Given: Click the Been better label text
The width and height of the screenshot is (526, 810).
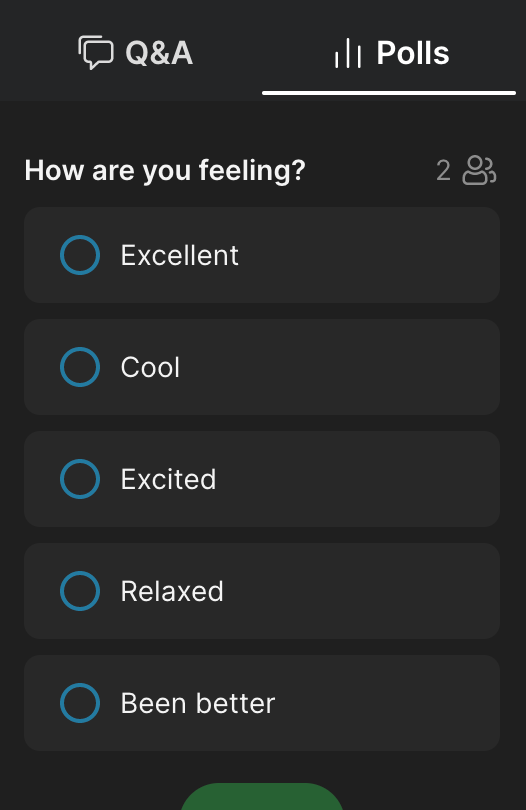Looking at the screenshot, I should pyautogui.click(x=198, y=704).
